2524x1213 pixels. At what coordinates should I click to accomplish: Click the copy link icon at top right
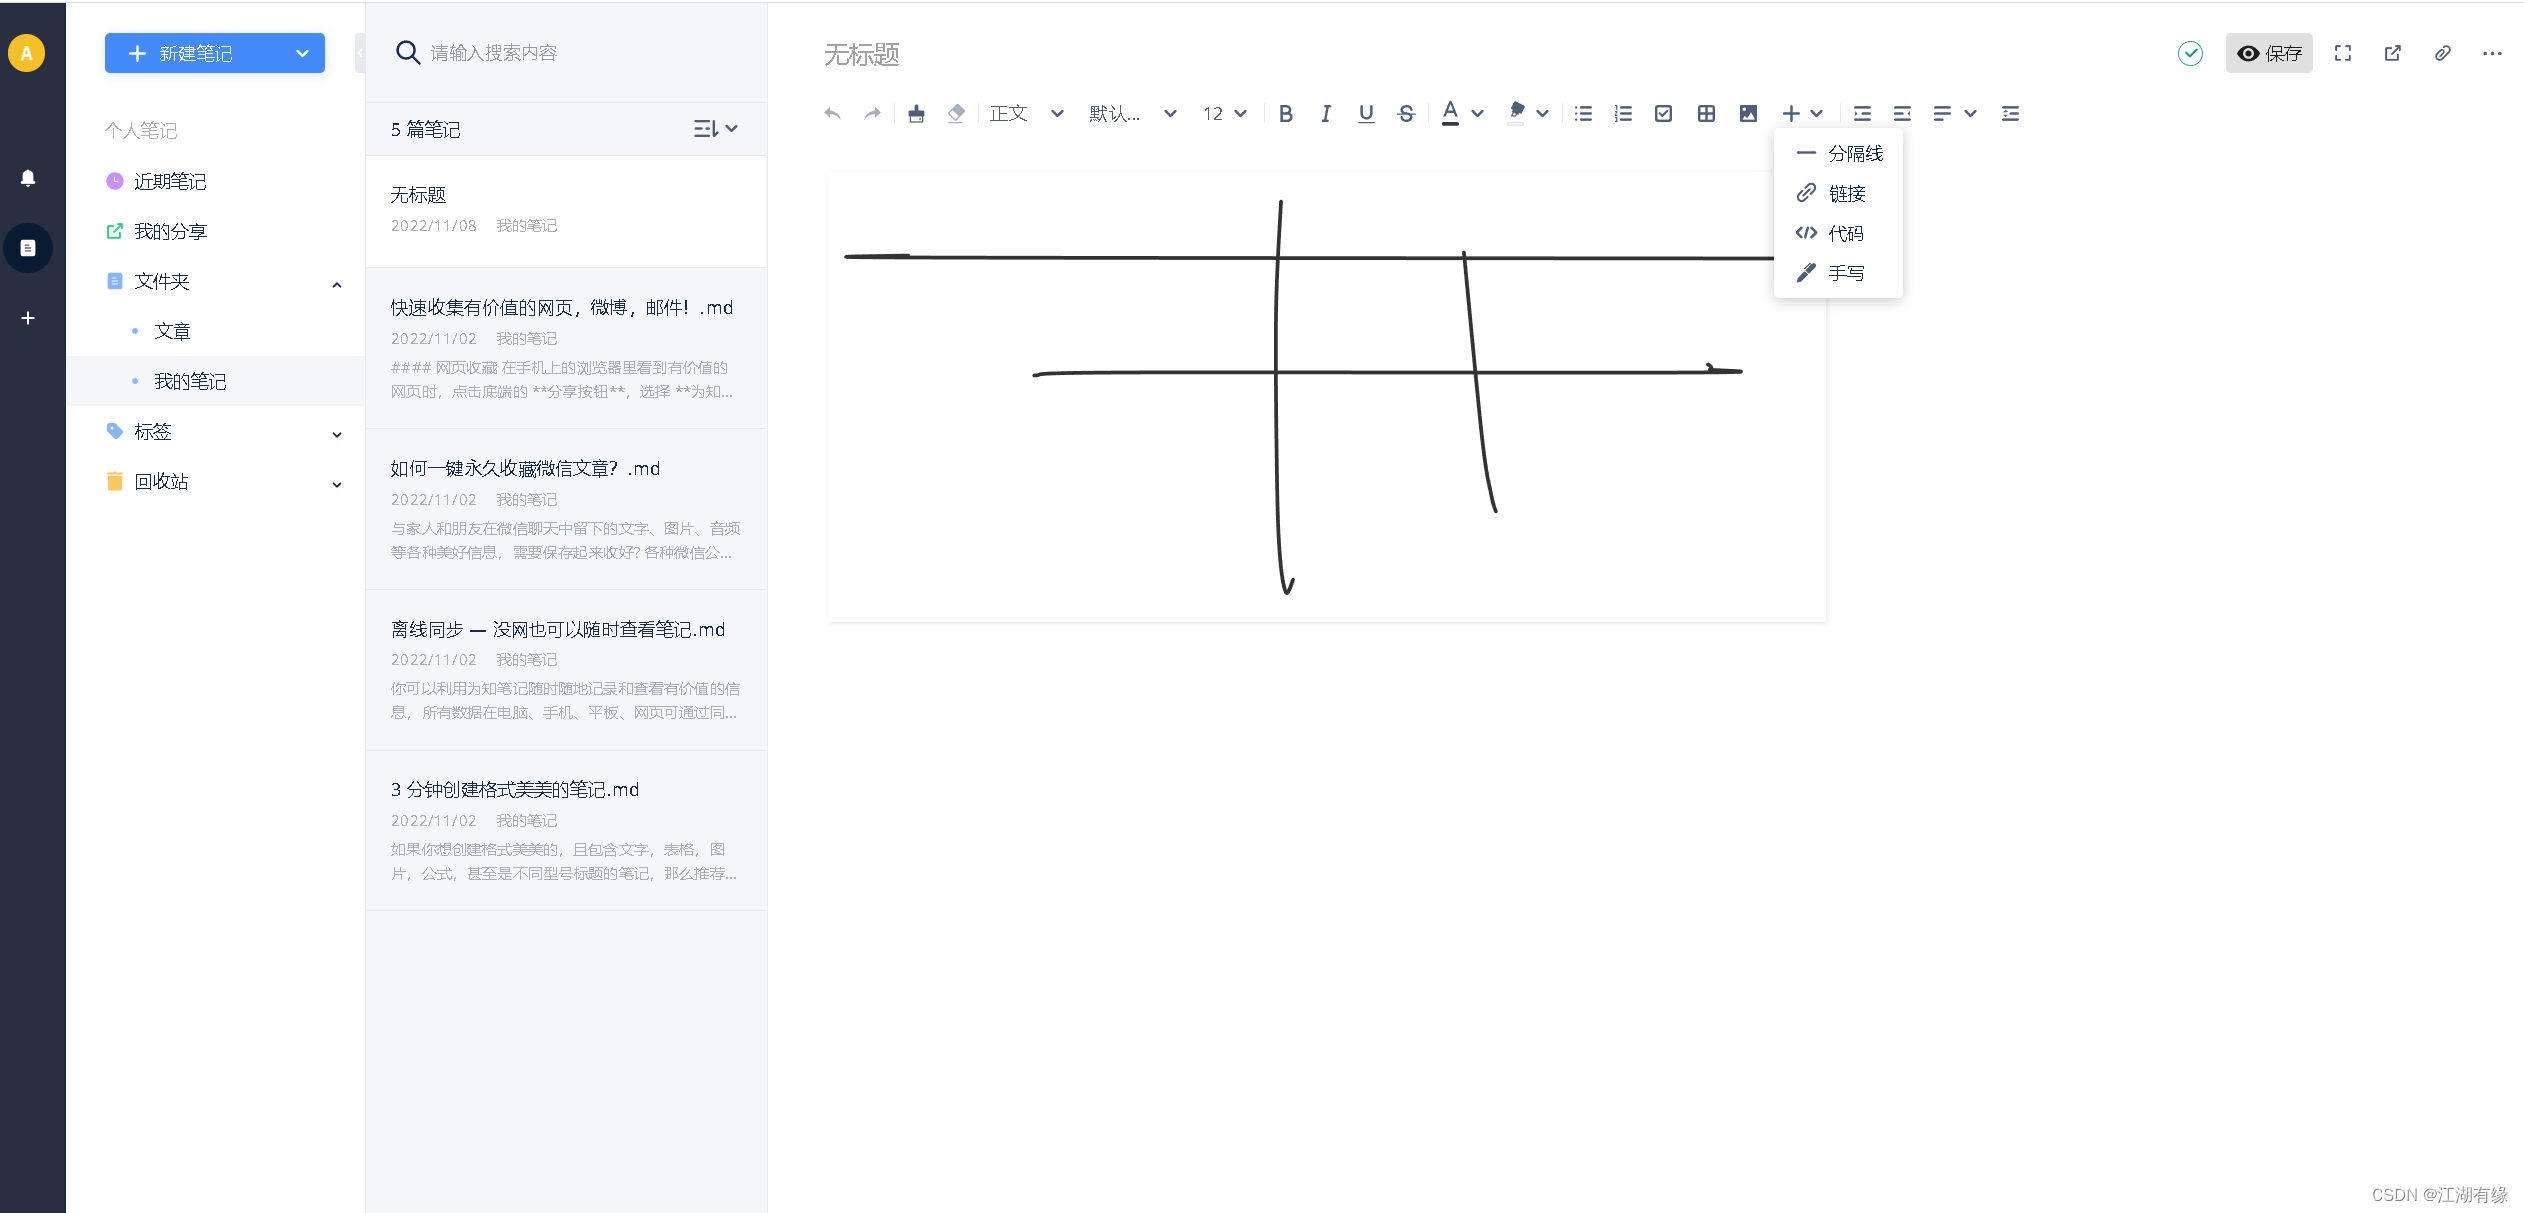(x=2442, y=54)
